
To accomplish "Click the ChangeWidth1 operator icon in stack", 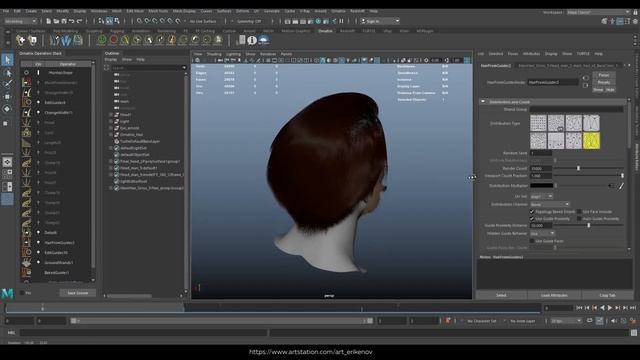I will [27, 112].
